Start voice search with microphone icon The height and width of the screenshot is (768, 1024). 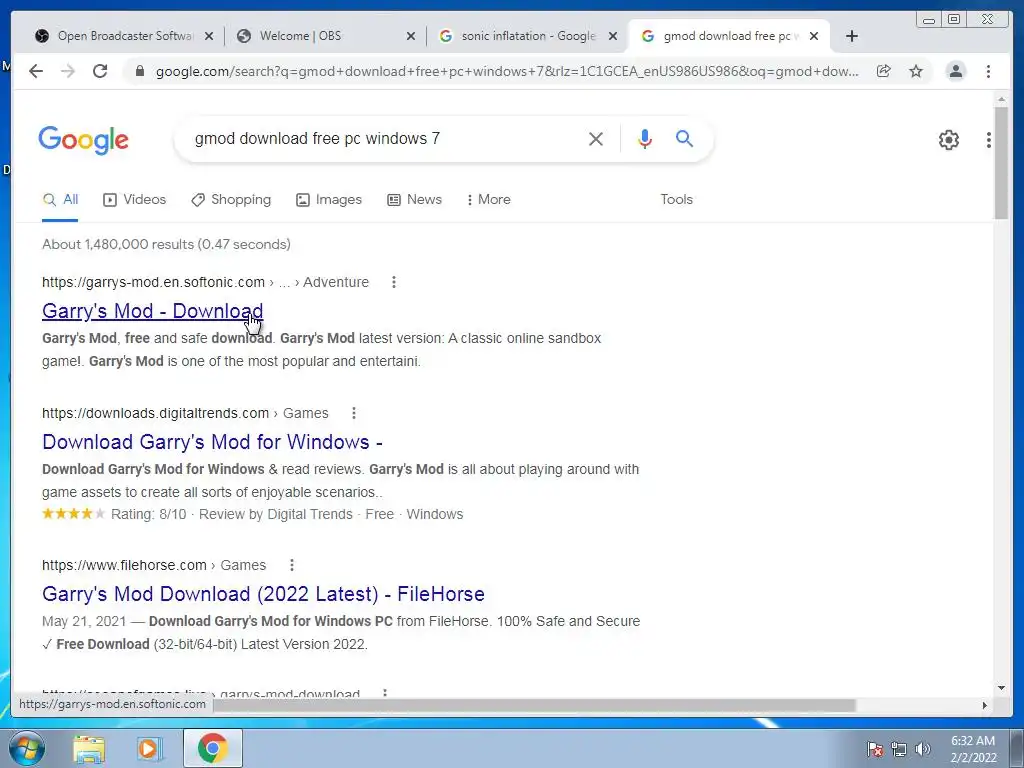coord(645,139)
